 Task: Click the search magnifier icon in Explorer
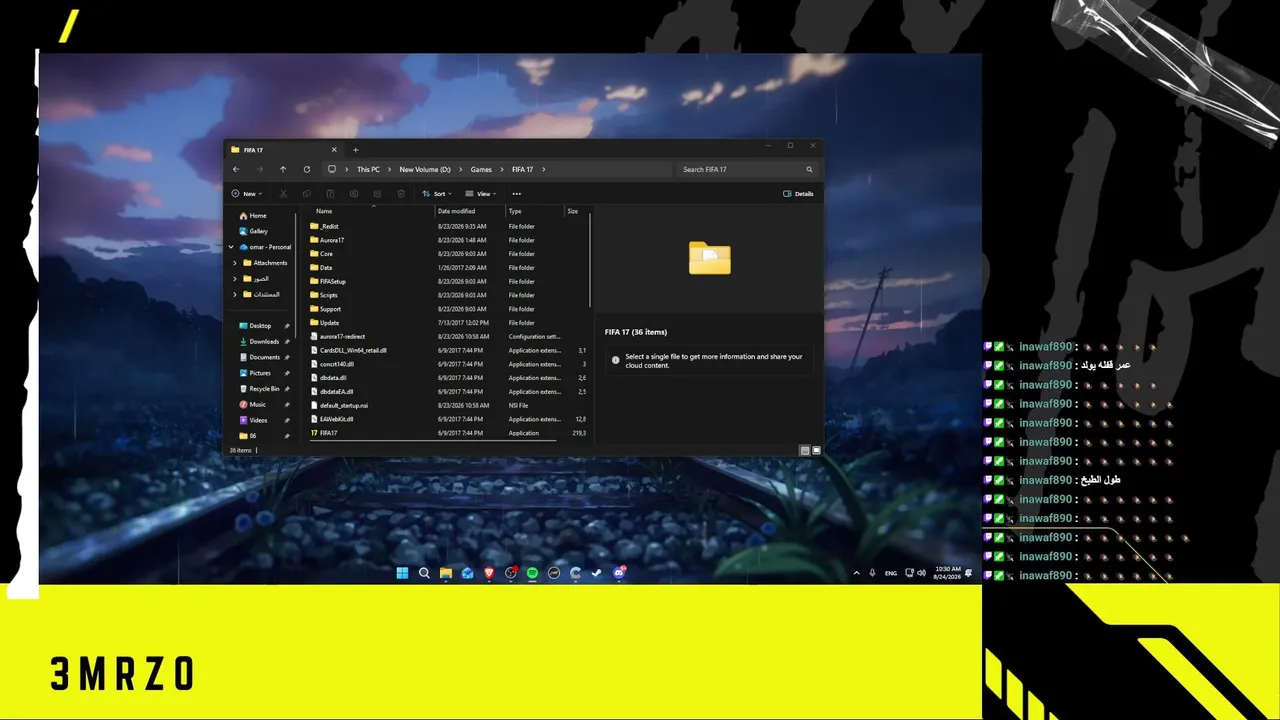point(810,170)
